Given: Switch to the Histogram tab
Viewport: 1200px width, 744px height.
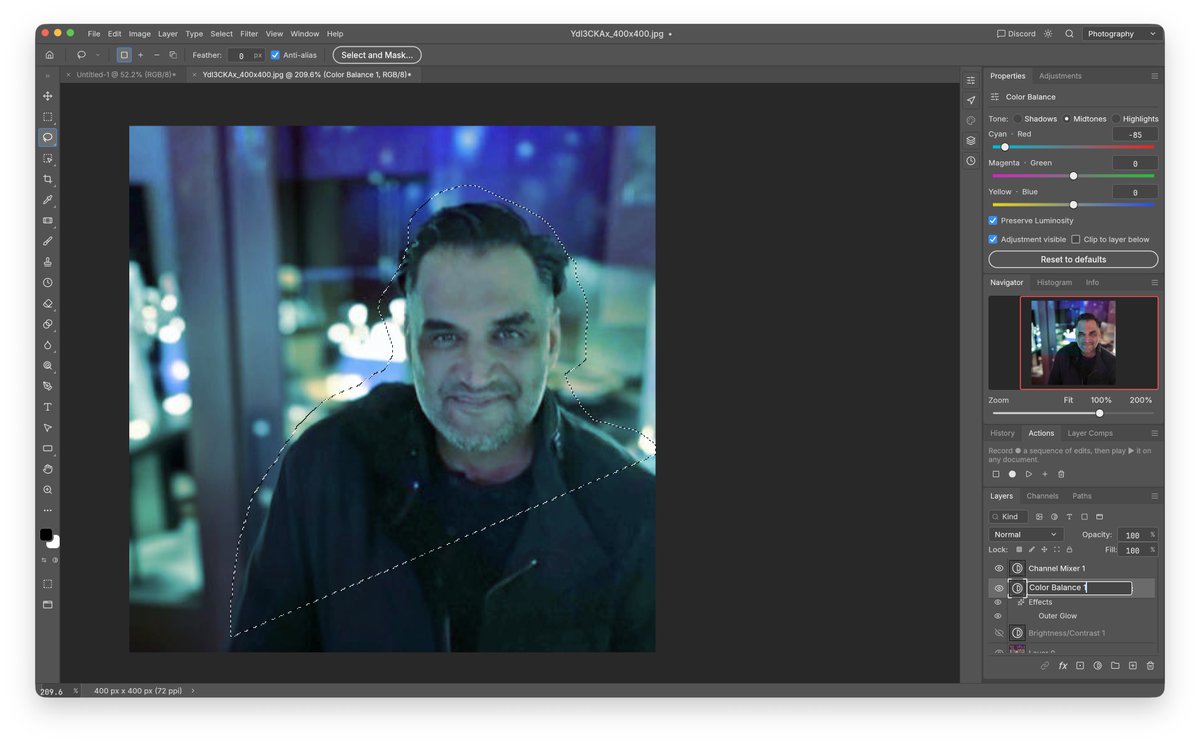Looking at the screenshot, I should pyautogui.click(x=1053, y=283).
